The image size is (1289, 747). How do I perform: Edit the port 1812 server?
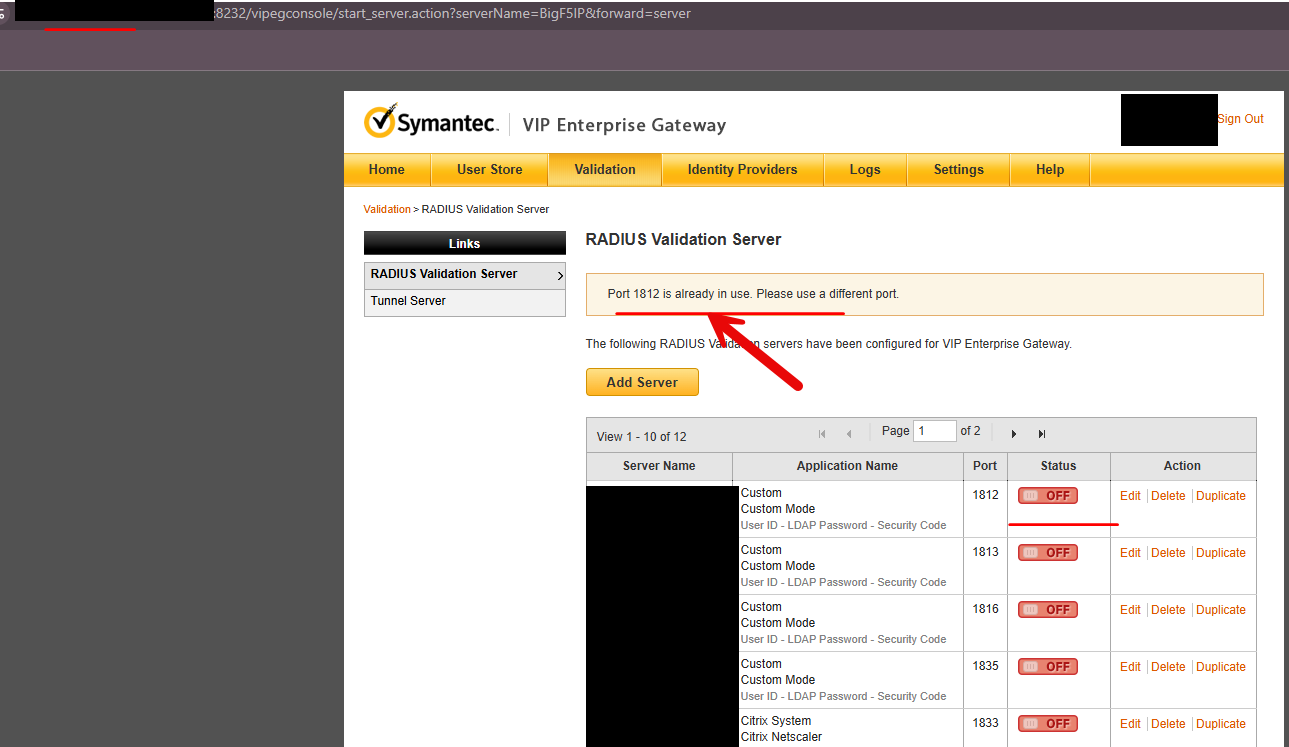1130,496
